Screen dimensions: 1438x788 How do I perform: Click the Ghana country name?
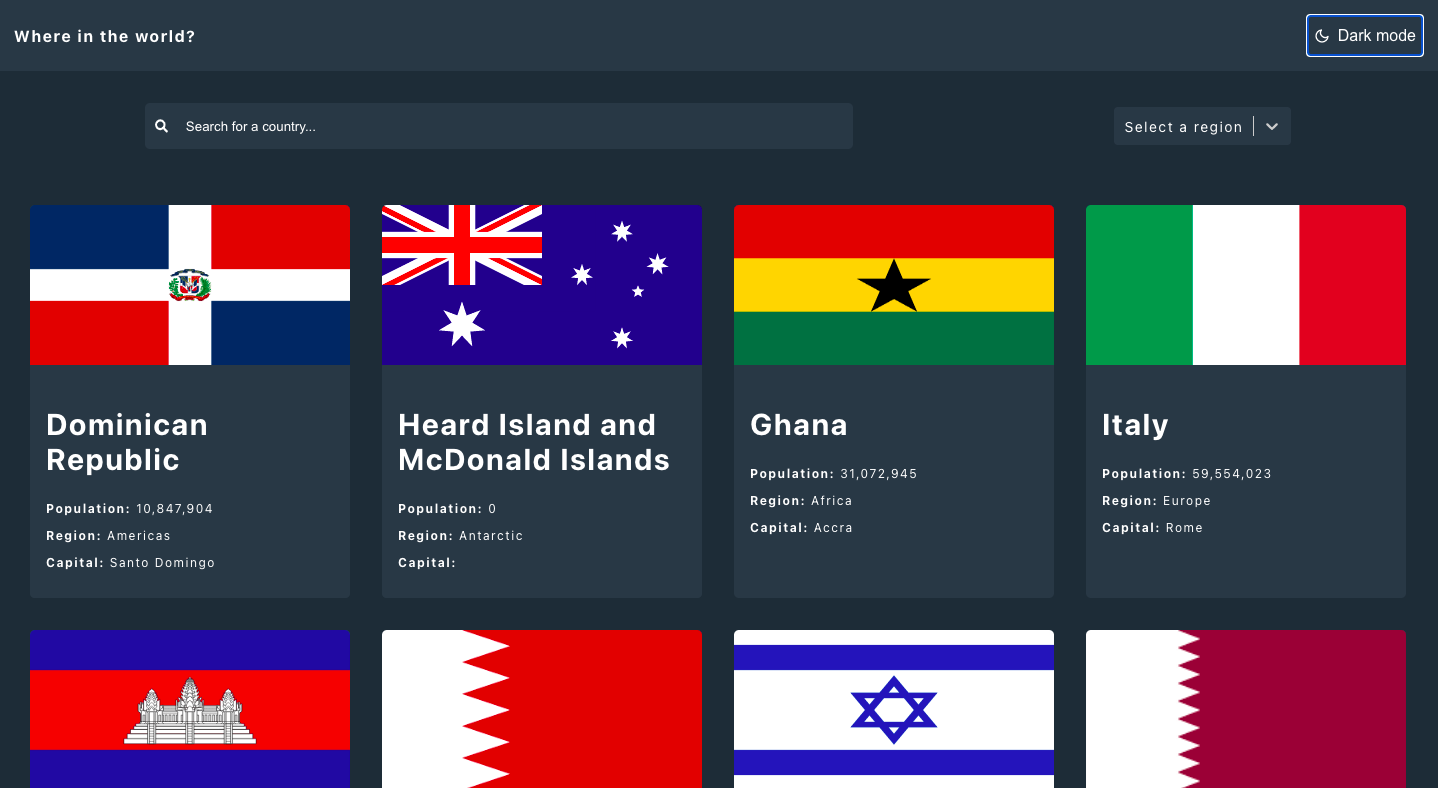click(x=798, y=424)
